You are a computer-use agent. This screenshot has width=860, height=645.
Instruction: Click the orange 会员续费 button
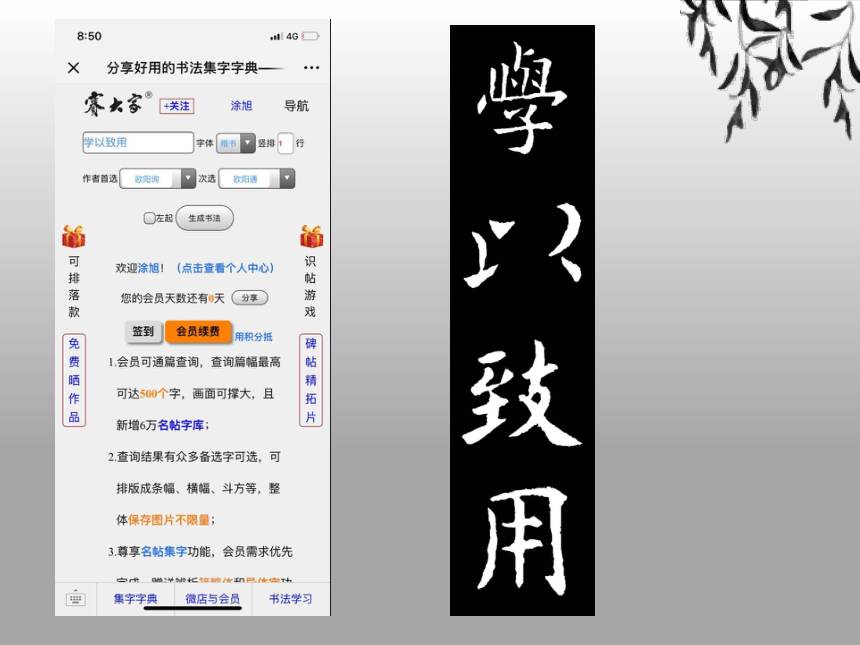[x=198, y=331]
